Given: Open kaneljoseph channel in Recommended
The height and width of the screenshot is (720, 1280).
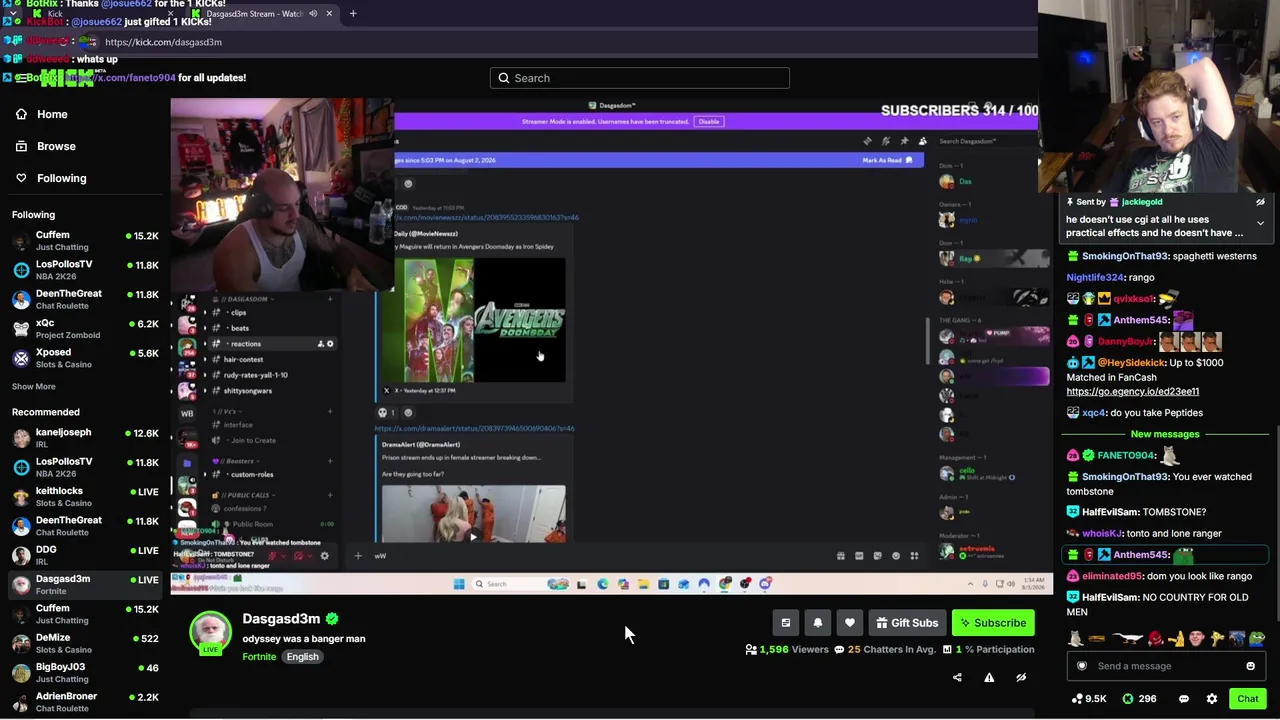Looking at the screenshot, I should pos(85,438).
